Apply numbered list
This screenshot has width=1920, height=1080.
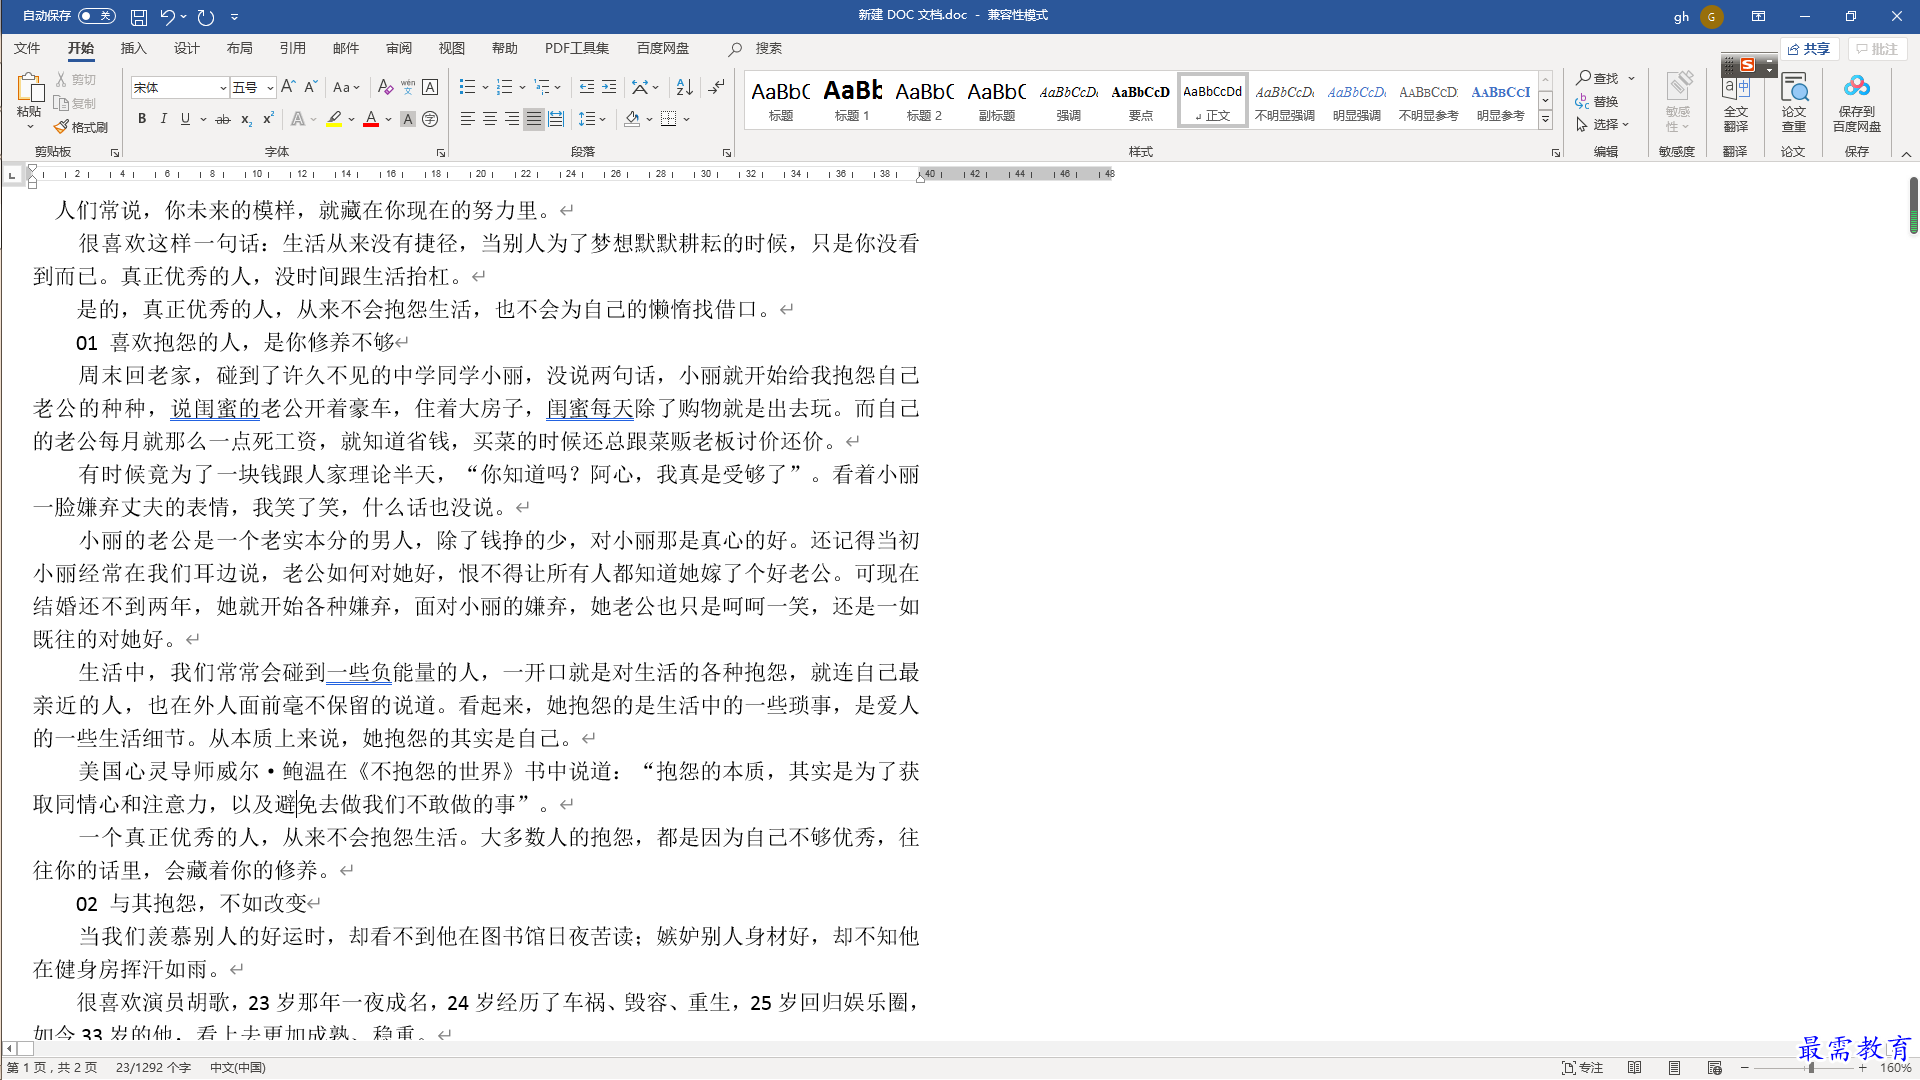(x=505, y=87)
